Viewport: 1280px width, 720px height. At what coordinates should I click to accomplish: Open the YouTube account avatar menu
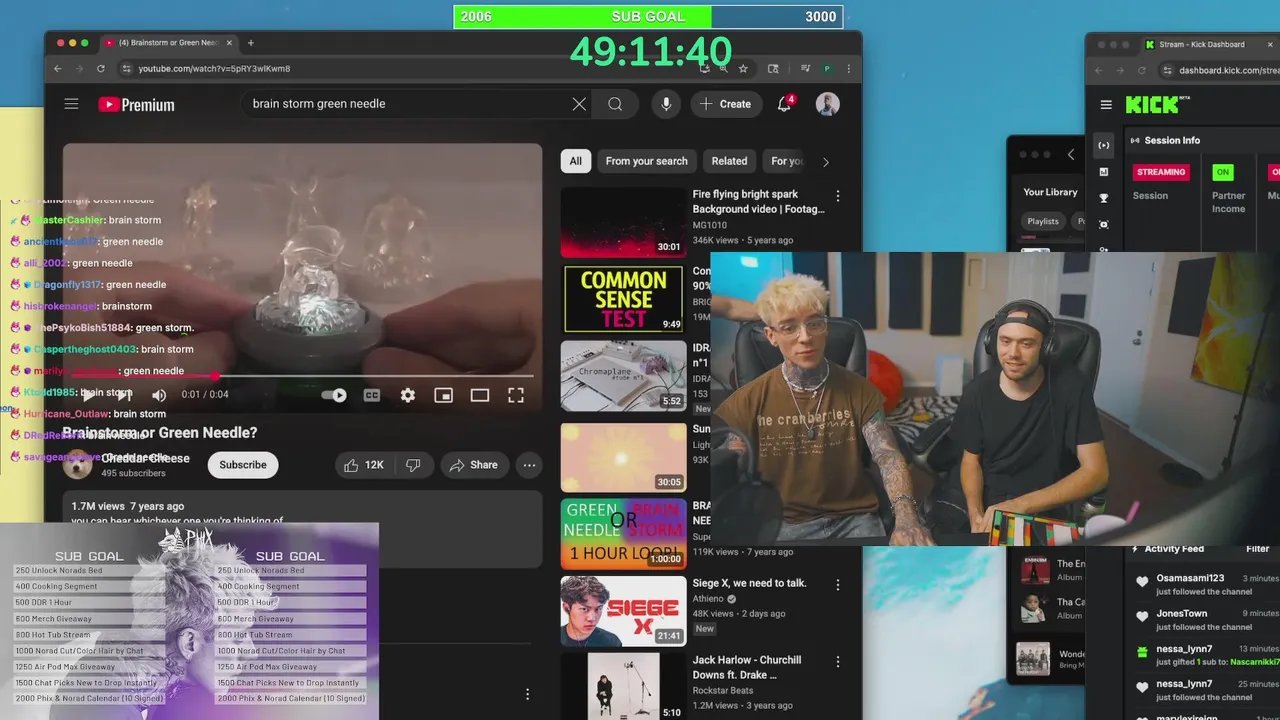[x=827, y=104]
